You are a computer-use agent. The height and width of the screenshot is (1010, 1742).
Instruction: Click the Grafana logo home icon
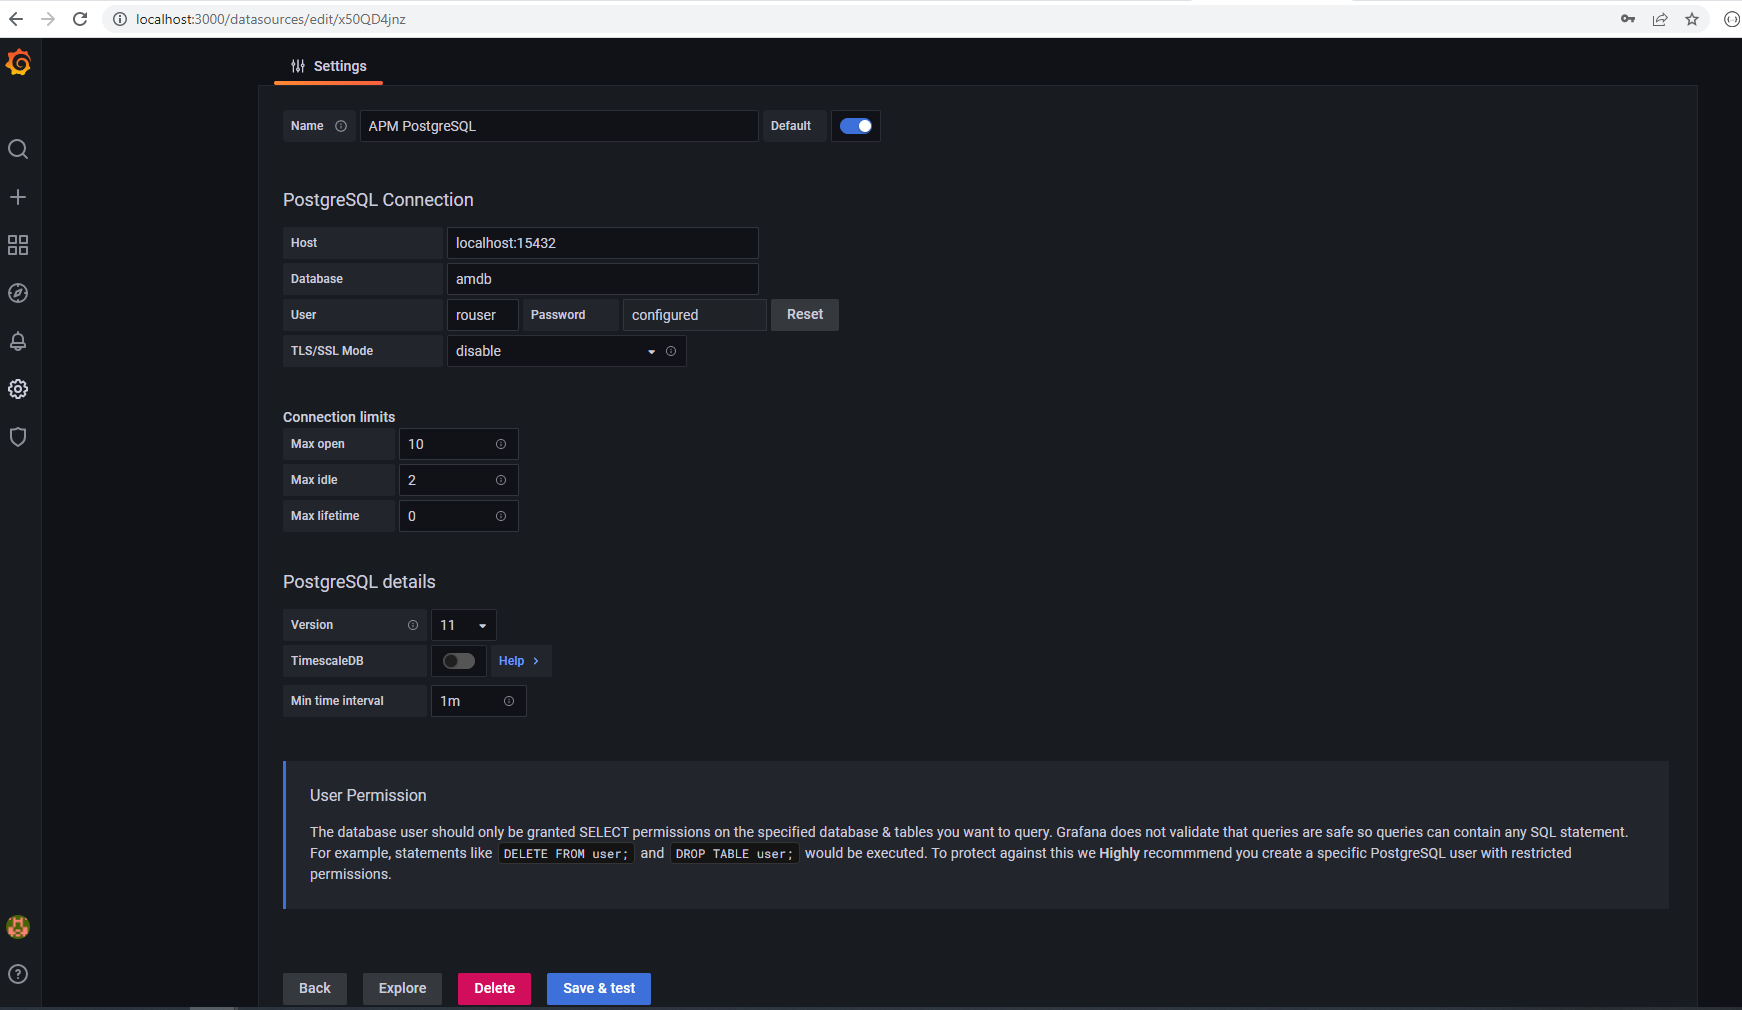click(18, 63)
